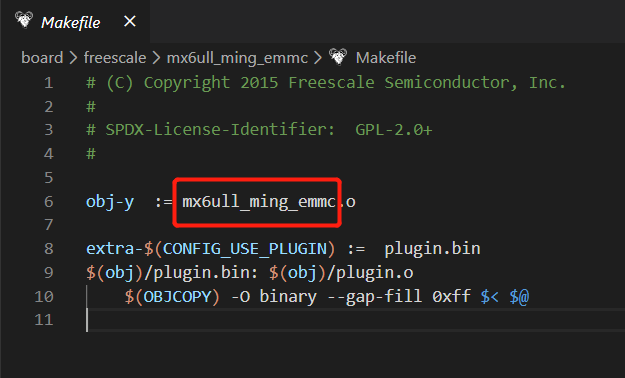The height and width of the screenshot is (378, 625).
Task: Click line number 1 in the gutter
Action: click(x=49, y=83)
